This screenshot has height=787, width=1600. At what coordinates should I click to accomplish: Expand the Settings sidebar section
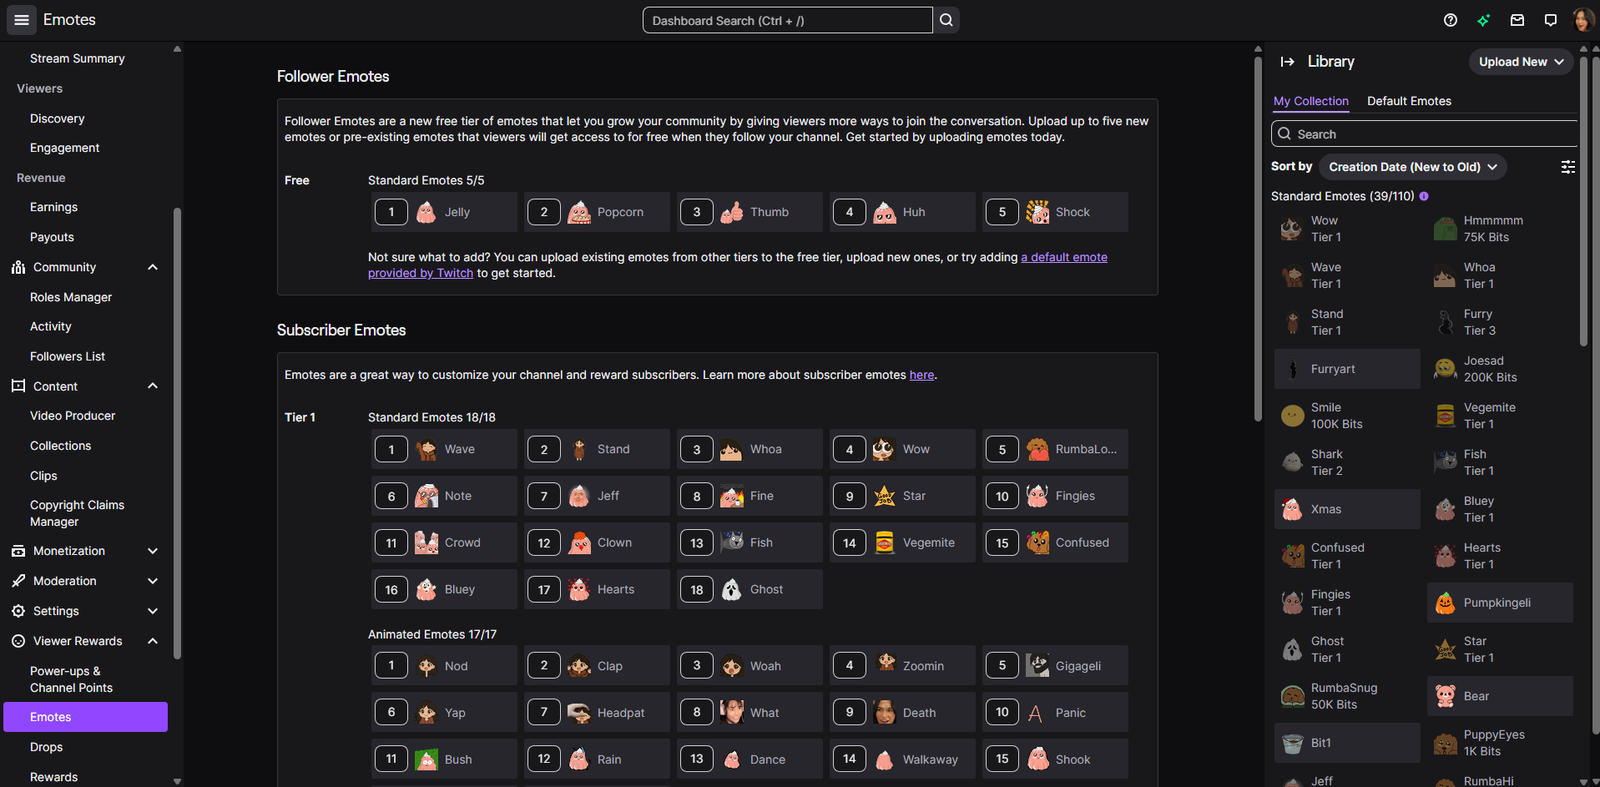(153, 611)
